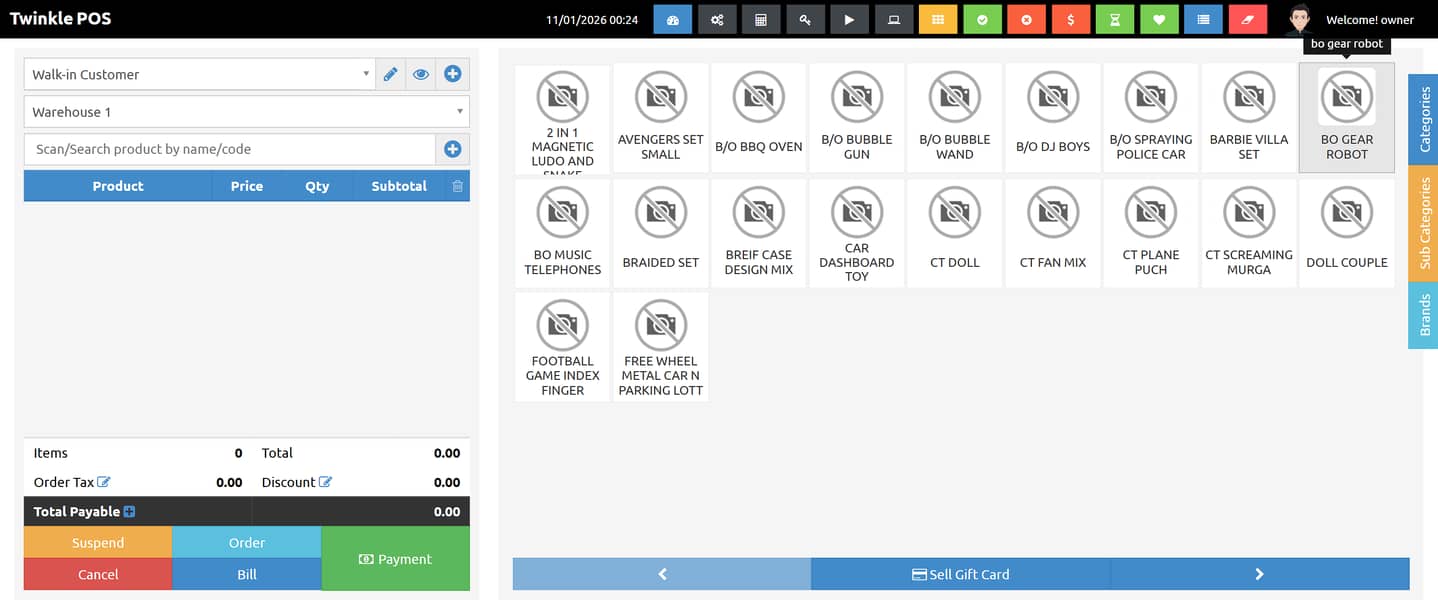
Task: Add B/O DJ BOYS product
Action: (1053, 118)
